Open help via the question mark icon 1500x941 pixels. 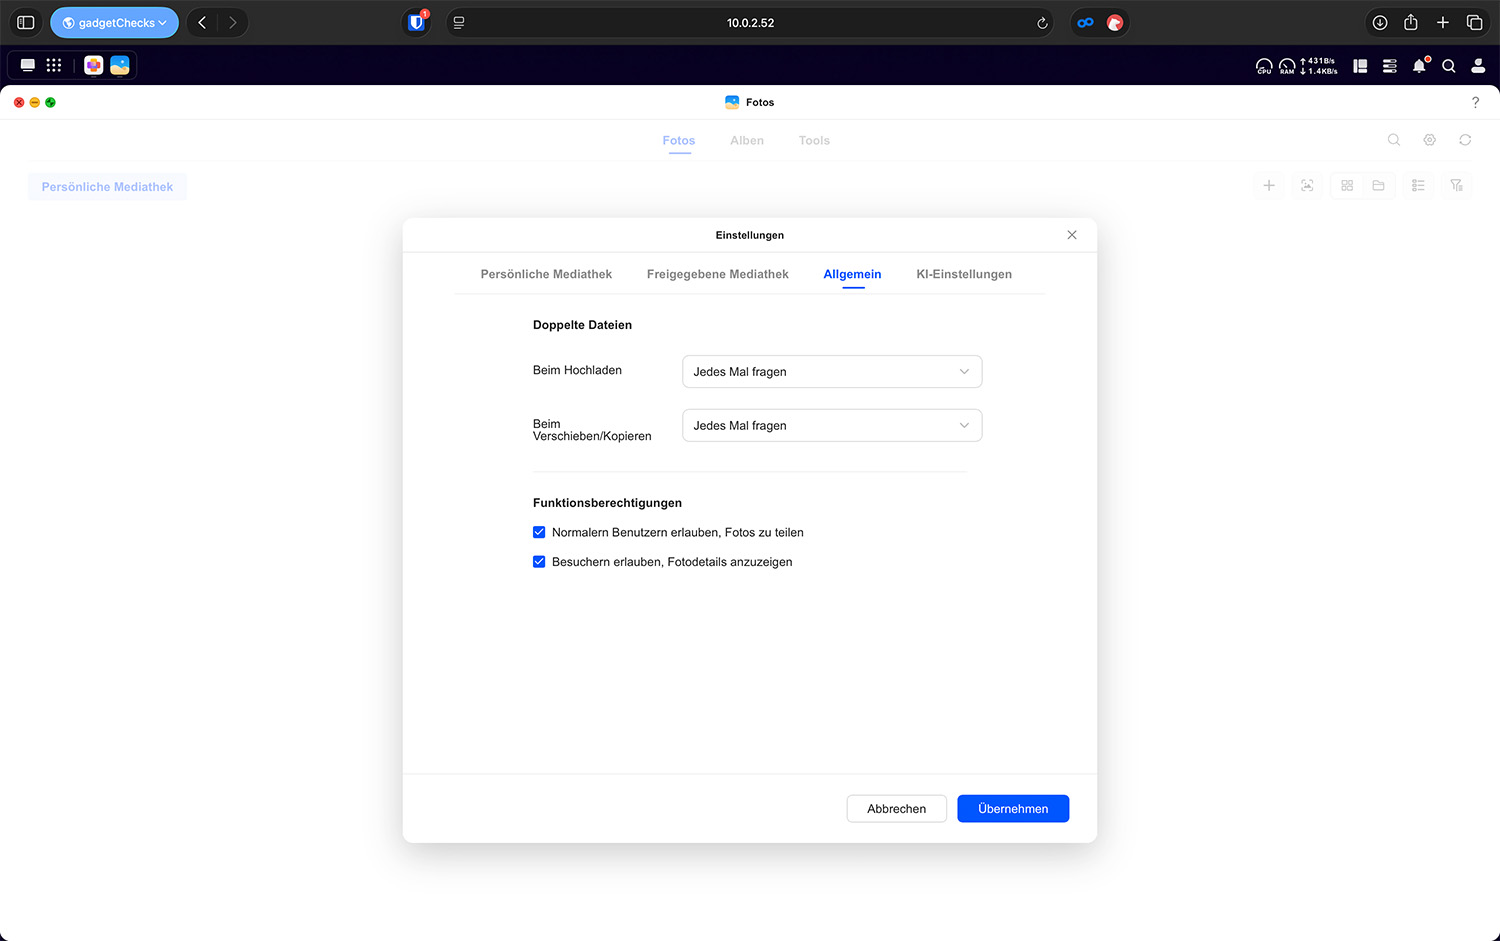(x=1475, y=102)
